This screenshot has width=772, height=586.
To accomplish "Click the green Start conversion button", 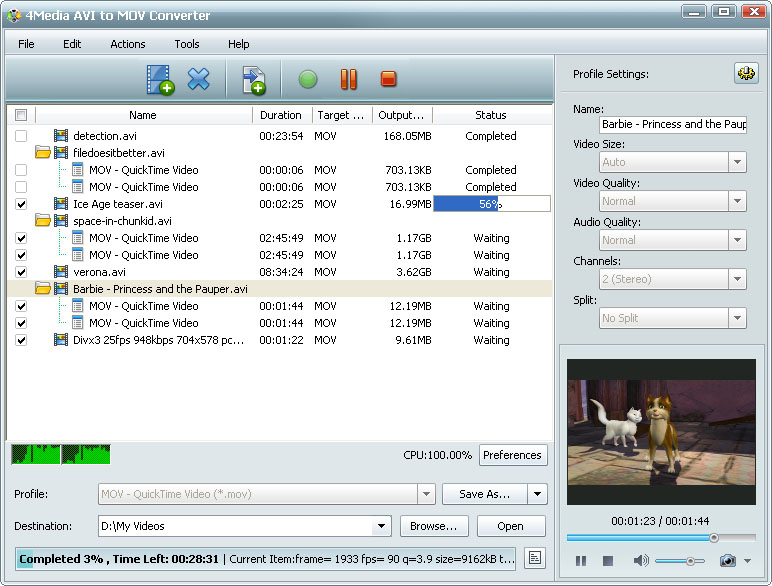I will pos(308,79).
